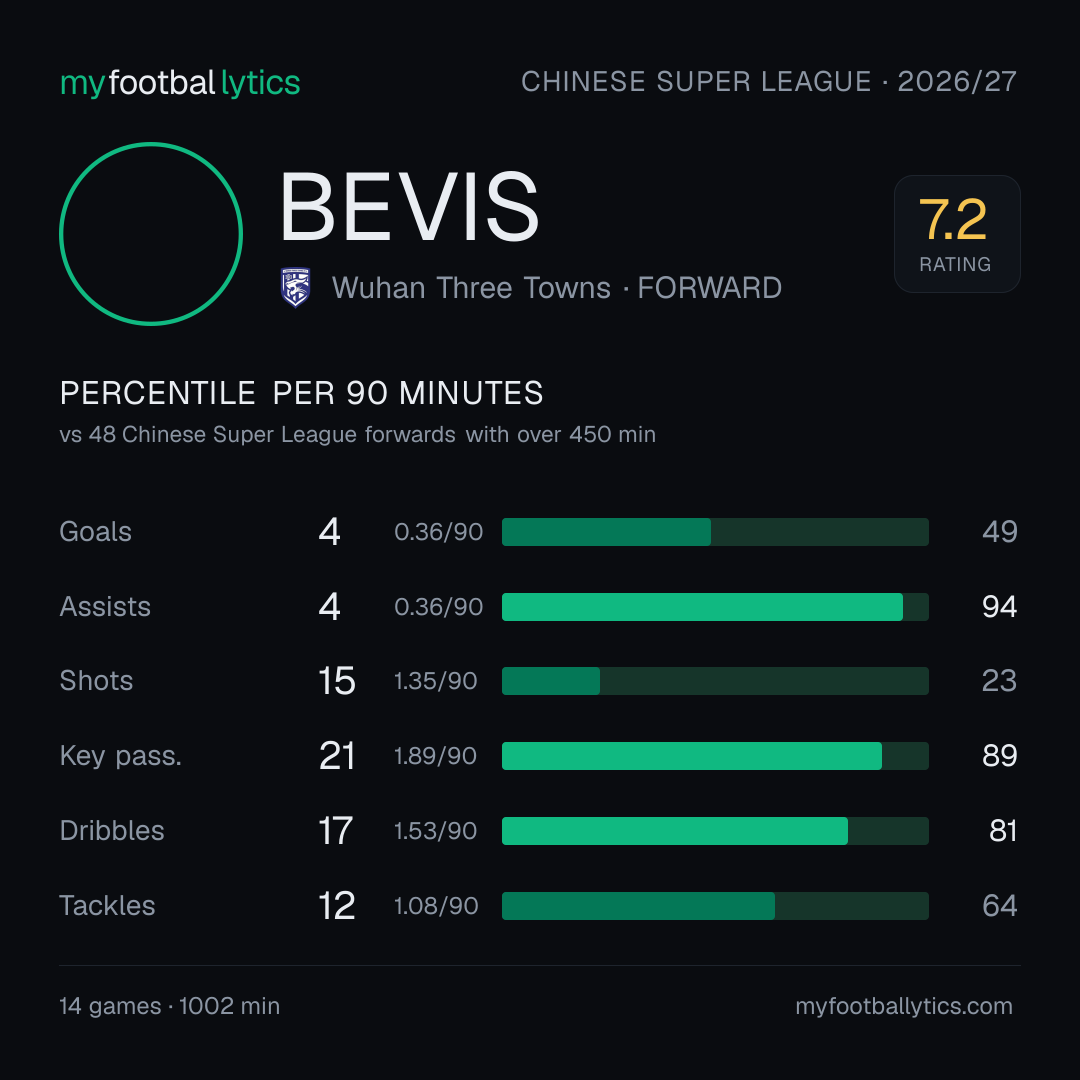Click the BEVIS player name
Image resolution: width=1080 pixels, height=1080 pixels.
(409, 207)
